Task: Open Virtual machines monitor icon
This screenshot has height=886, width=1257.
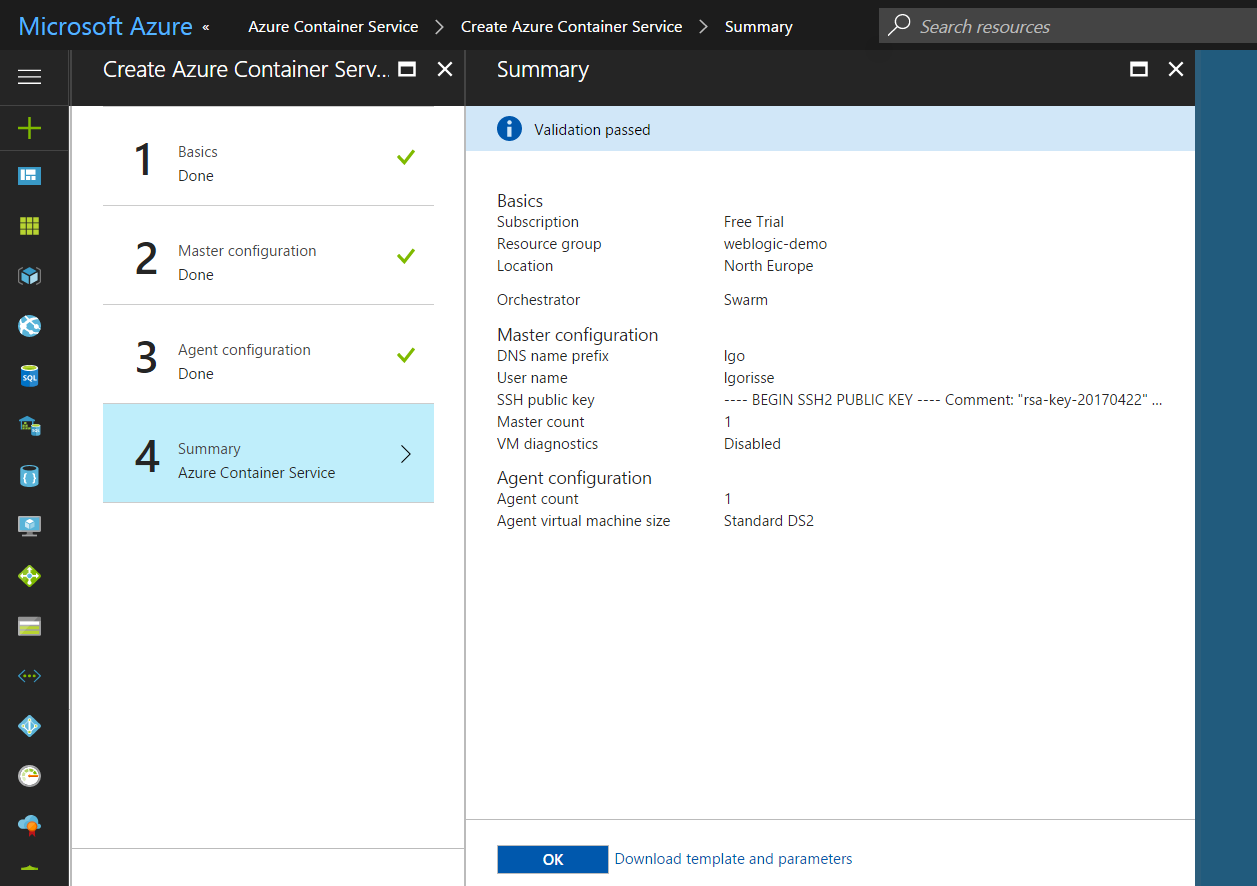Action: (30, 526)
